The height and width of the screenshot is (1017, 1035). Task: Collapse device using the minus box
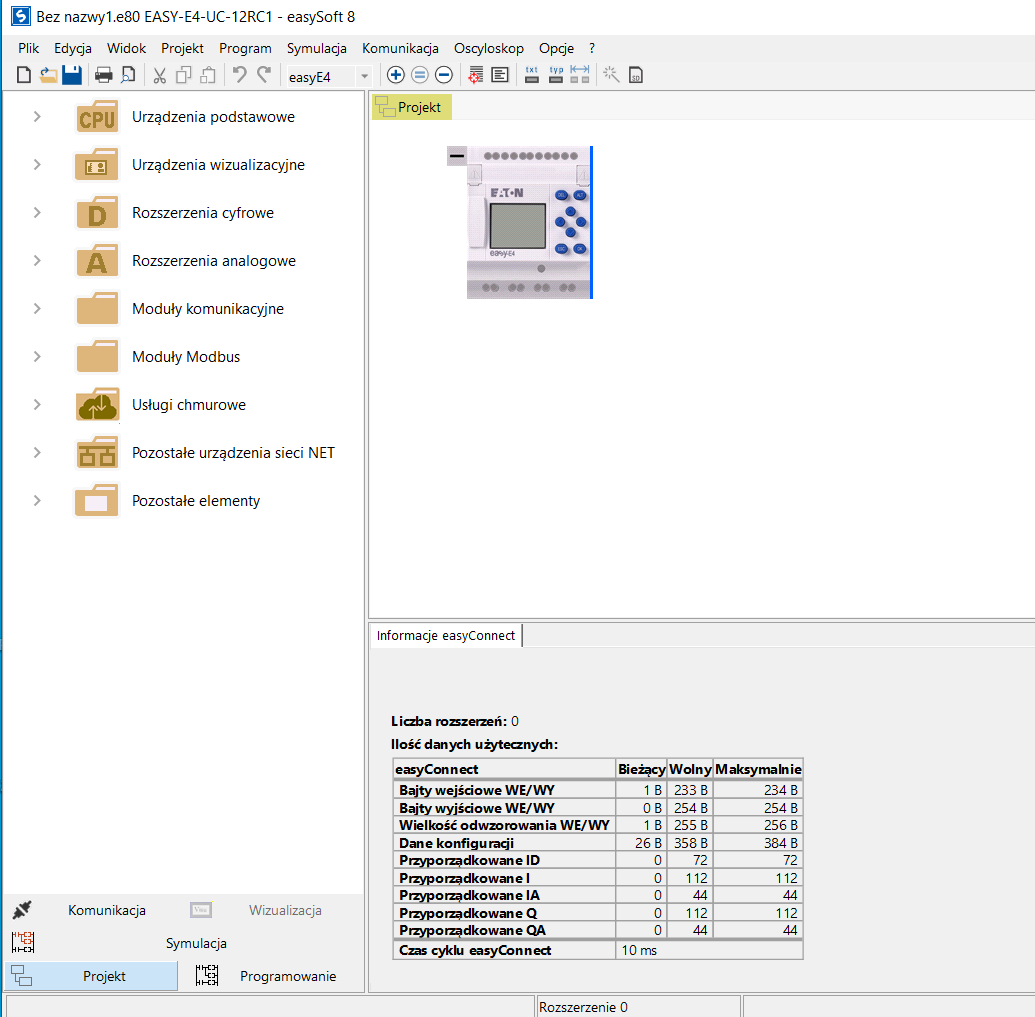point(457,155)
